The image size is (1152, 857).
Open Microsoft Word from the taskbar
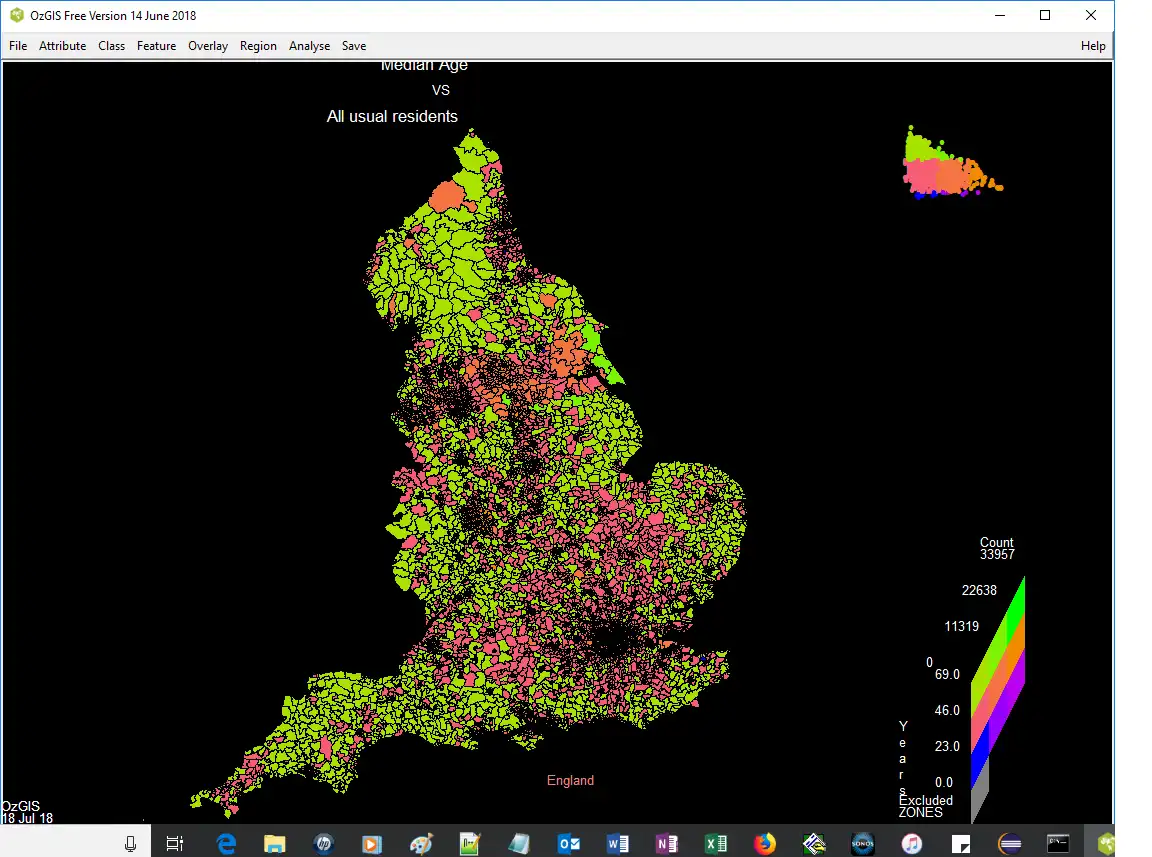click(x=618, y=843)
